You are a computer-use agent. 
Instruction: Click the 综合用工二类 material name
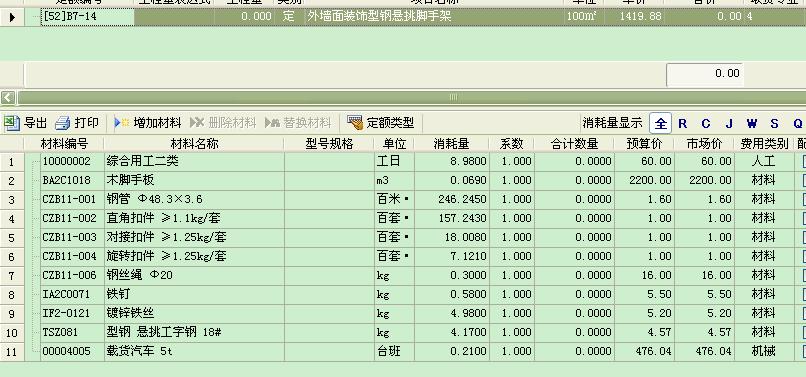[x=142, y=161]
